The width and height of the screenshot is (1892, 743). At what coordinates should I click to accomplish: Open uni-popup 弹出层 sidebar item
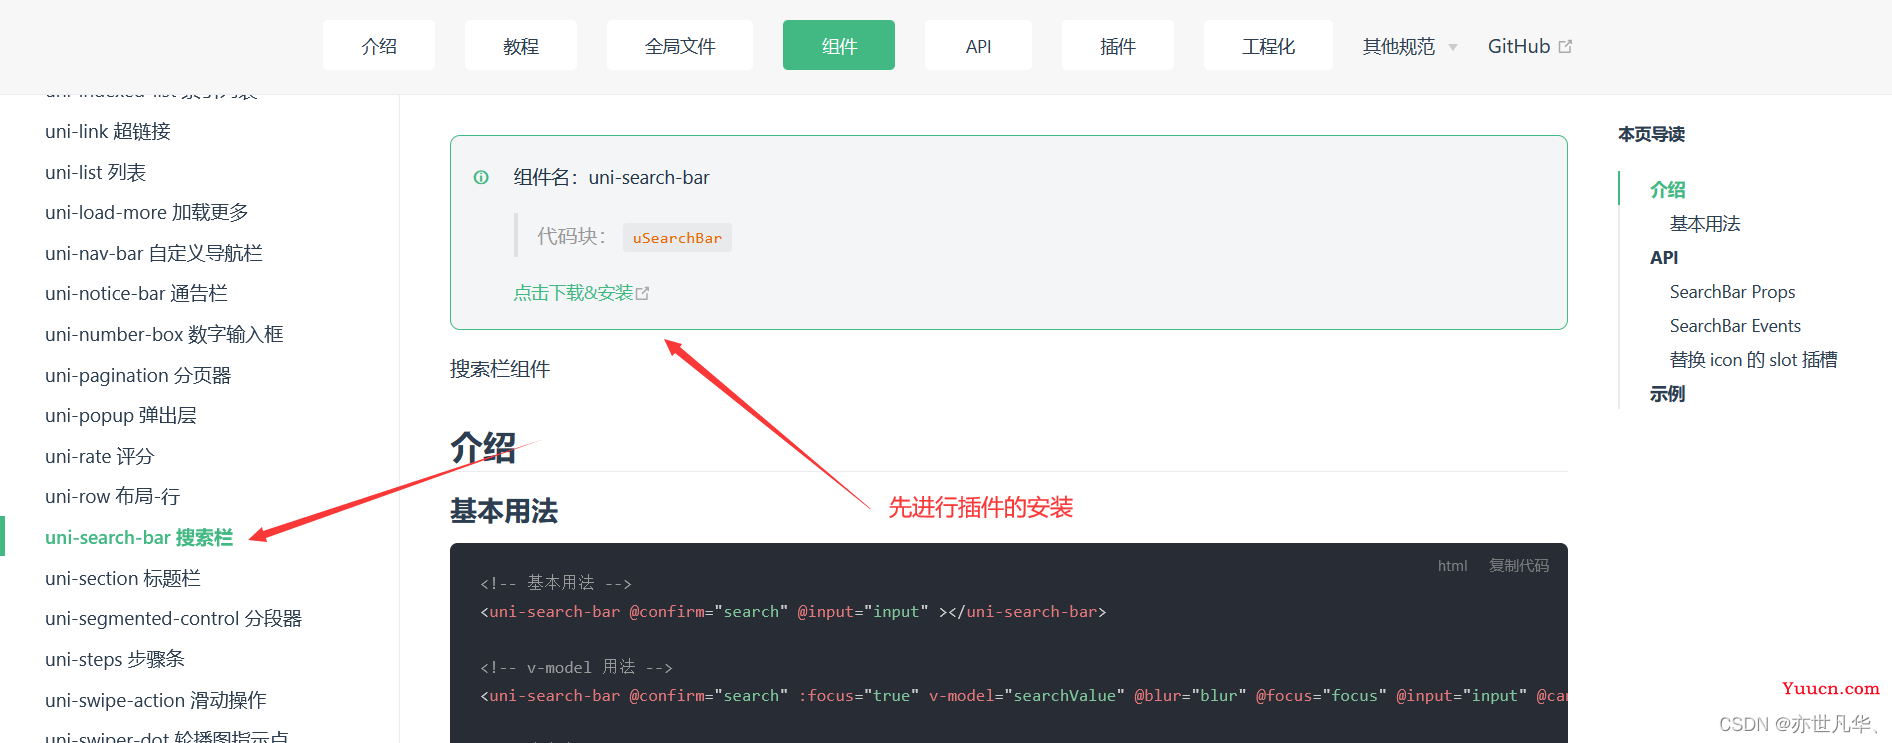[121, 415]
